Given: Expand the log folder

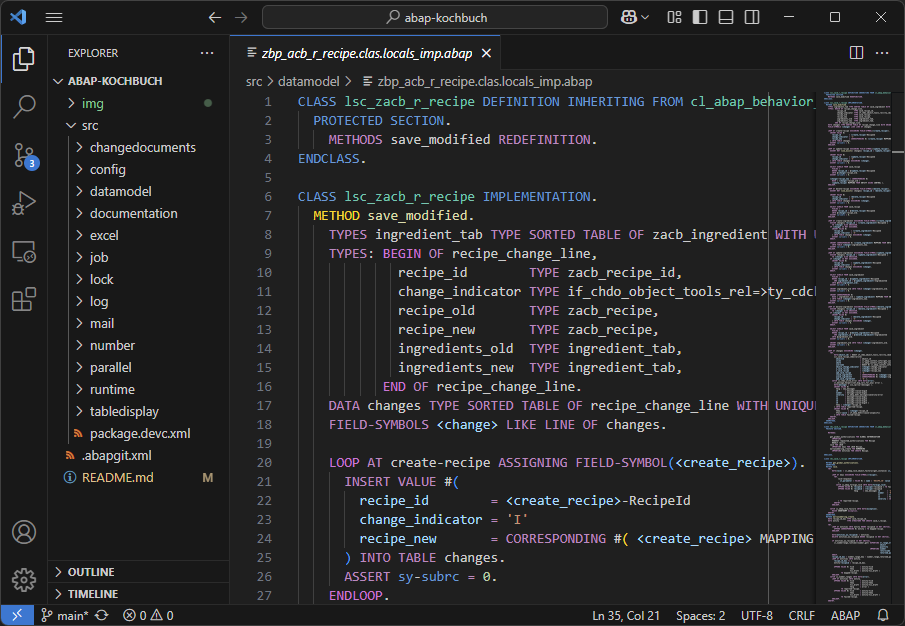Looking at the screenshot, I should click(140, 301).
